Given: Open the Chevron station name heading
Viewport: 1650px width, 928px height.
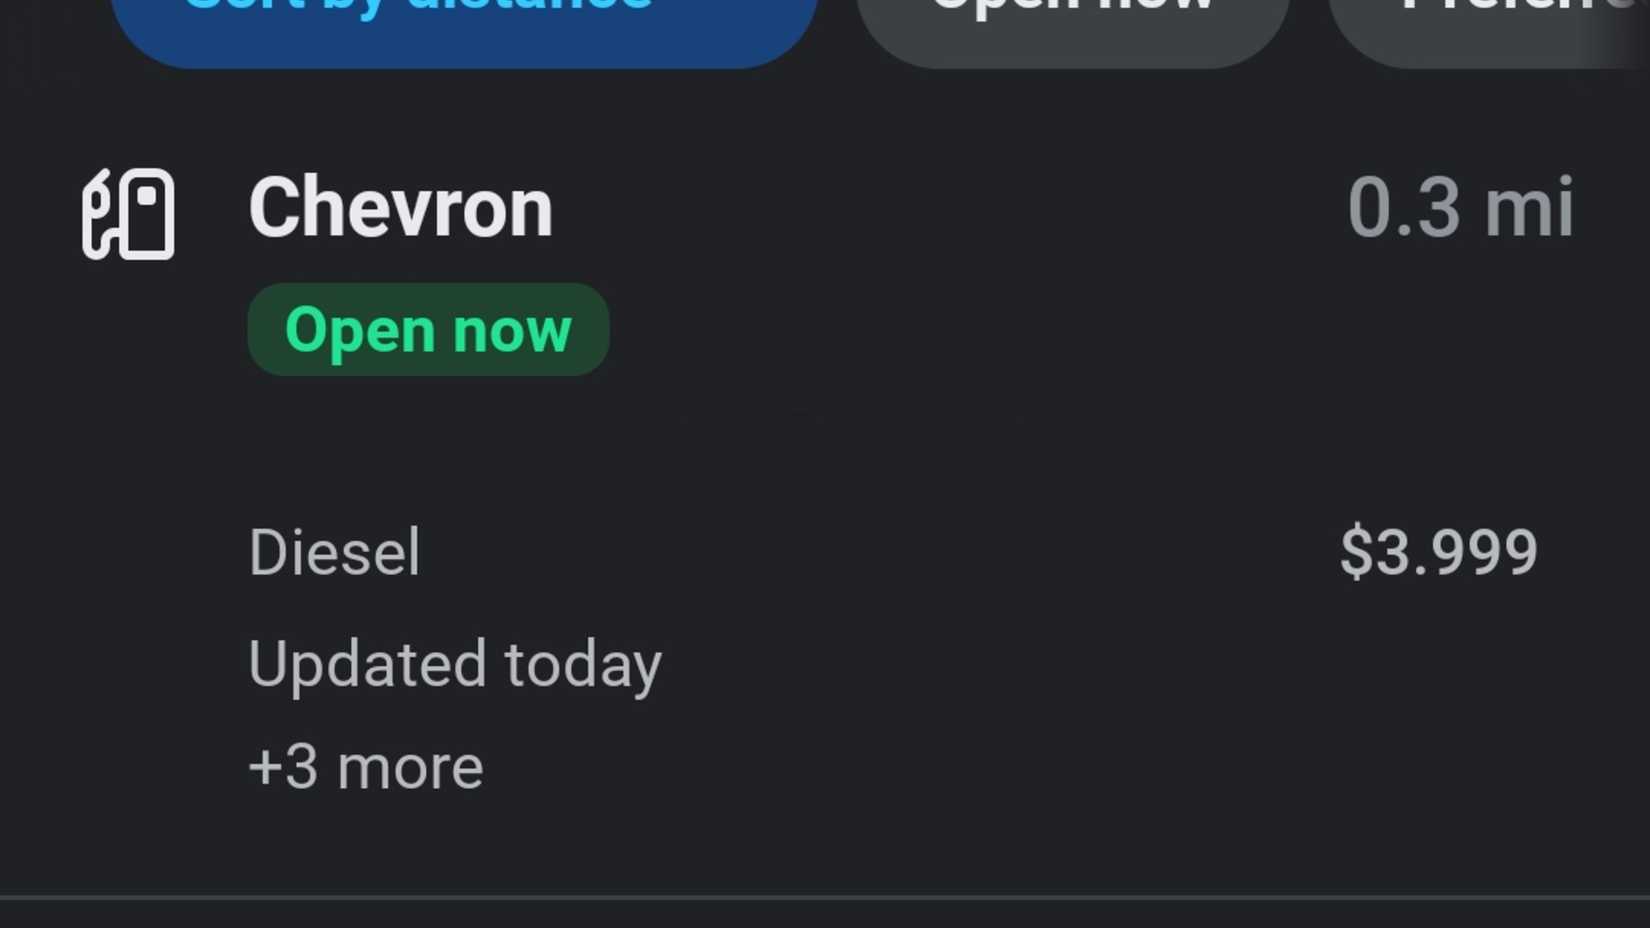Looking at the screenshot, I should coord(400,207).
